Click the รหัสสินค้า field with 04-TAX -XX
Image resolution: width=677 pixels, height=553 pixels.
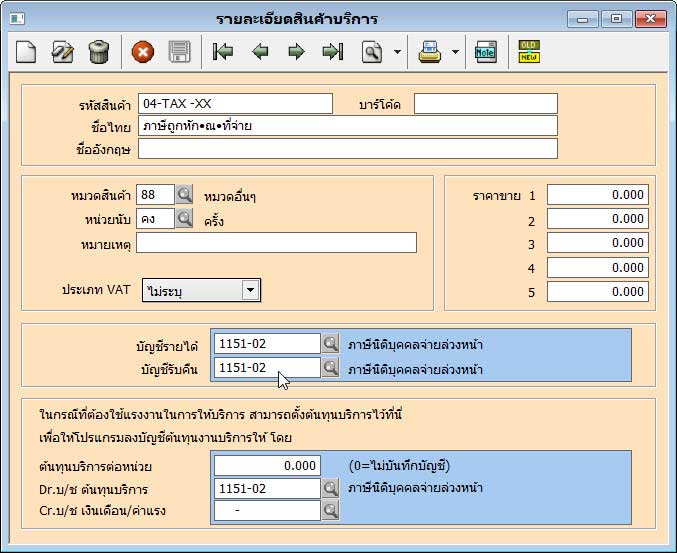[235, 104]
